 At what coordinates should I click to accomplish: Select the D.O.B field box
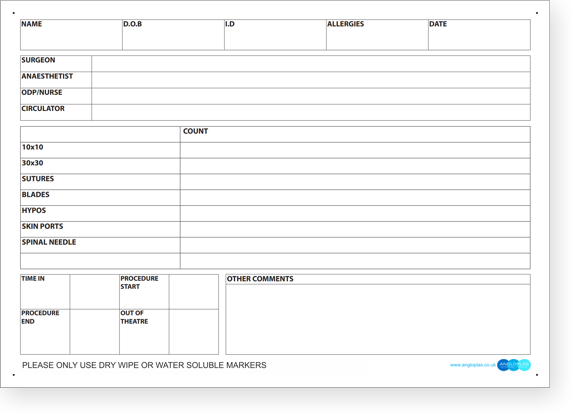173,35
